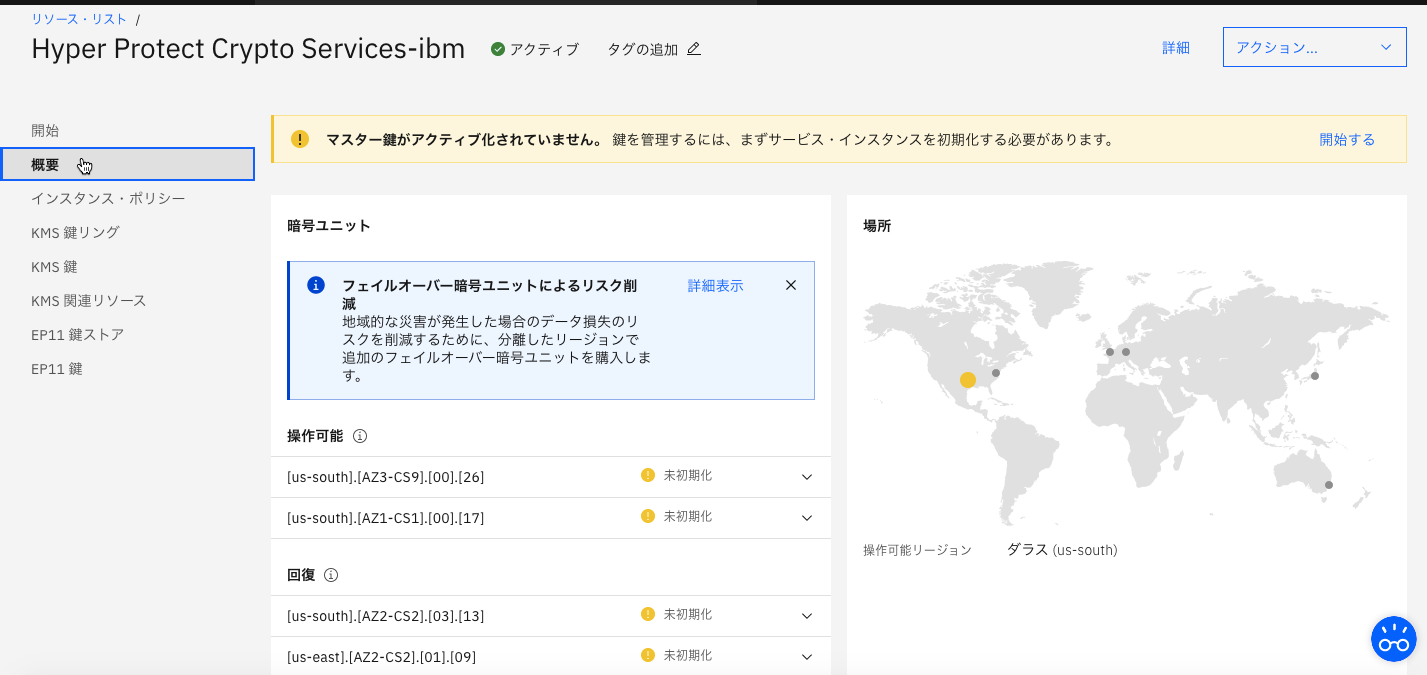Image resolution: width=1427 pixels, height=675 pixels.
Task: Expand the [us-south].[AZ3-CS9].[00].[26] crypto unit row
Action: coord(806,477)
